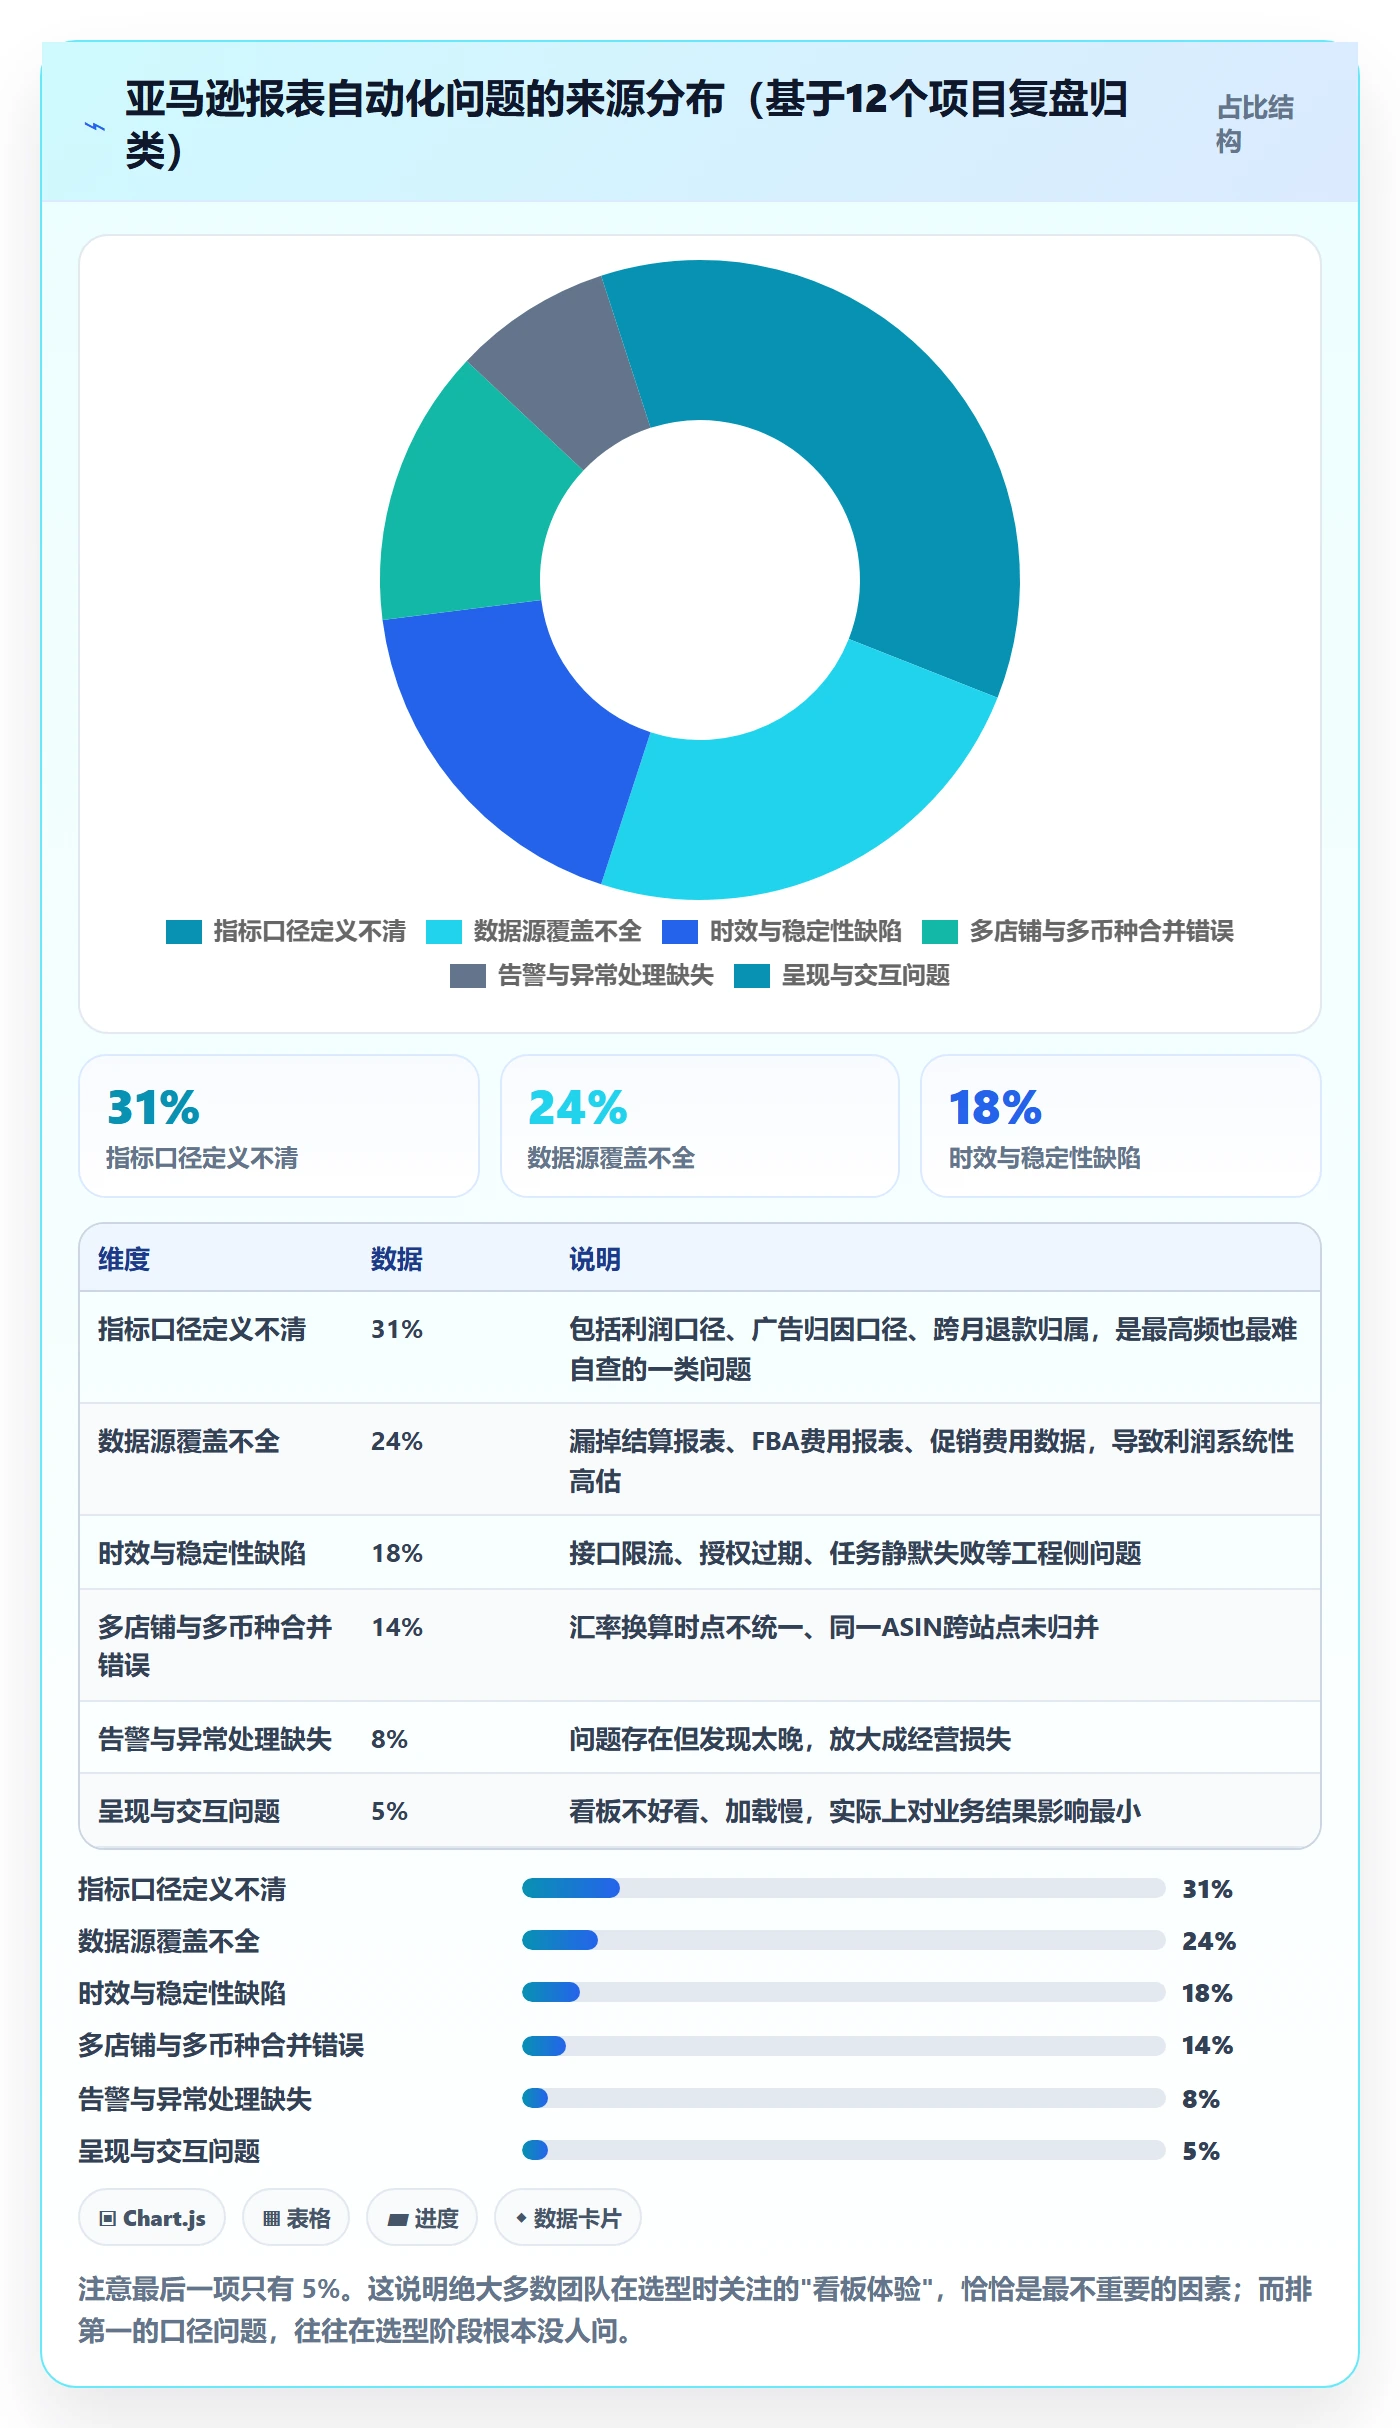The width and height of the screenshot is (1400, 2428).
Task: Click the progress bar for 指标口径定义不清
Action: pos(843,1888)
